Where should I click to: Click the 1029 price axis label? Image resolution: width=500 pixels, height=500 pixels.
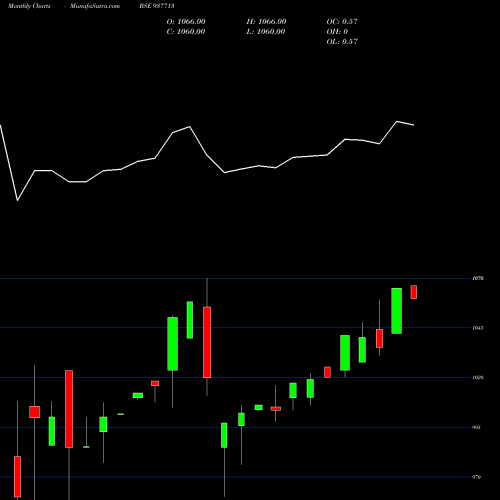[x=478, y=378]
